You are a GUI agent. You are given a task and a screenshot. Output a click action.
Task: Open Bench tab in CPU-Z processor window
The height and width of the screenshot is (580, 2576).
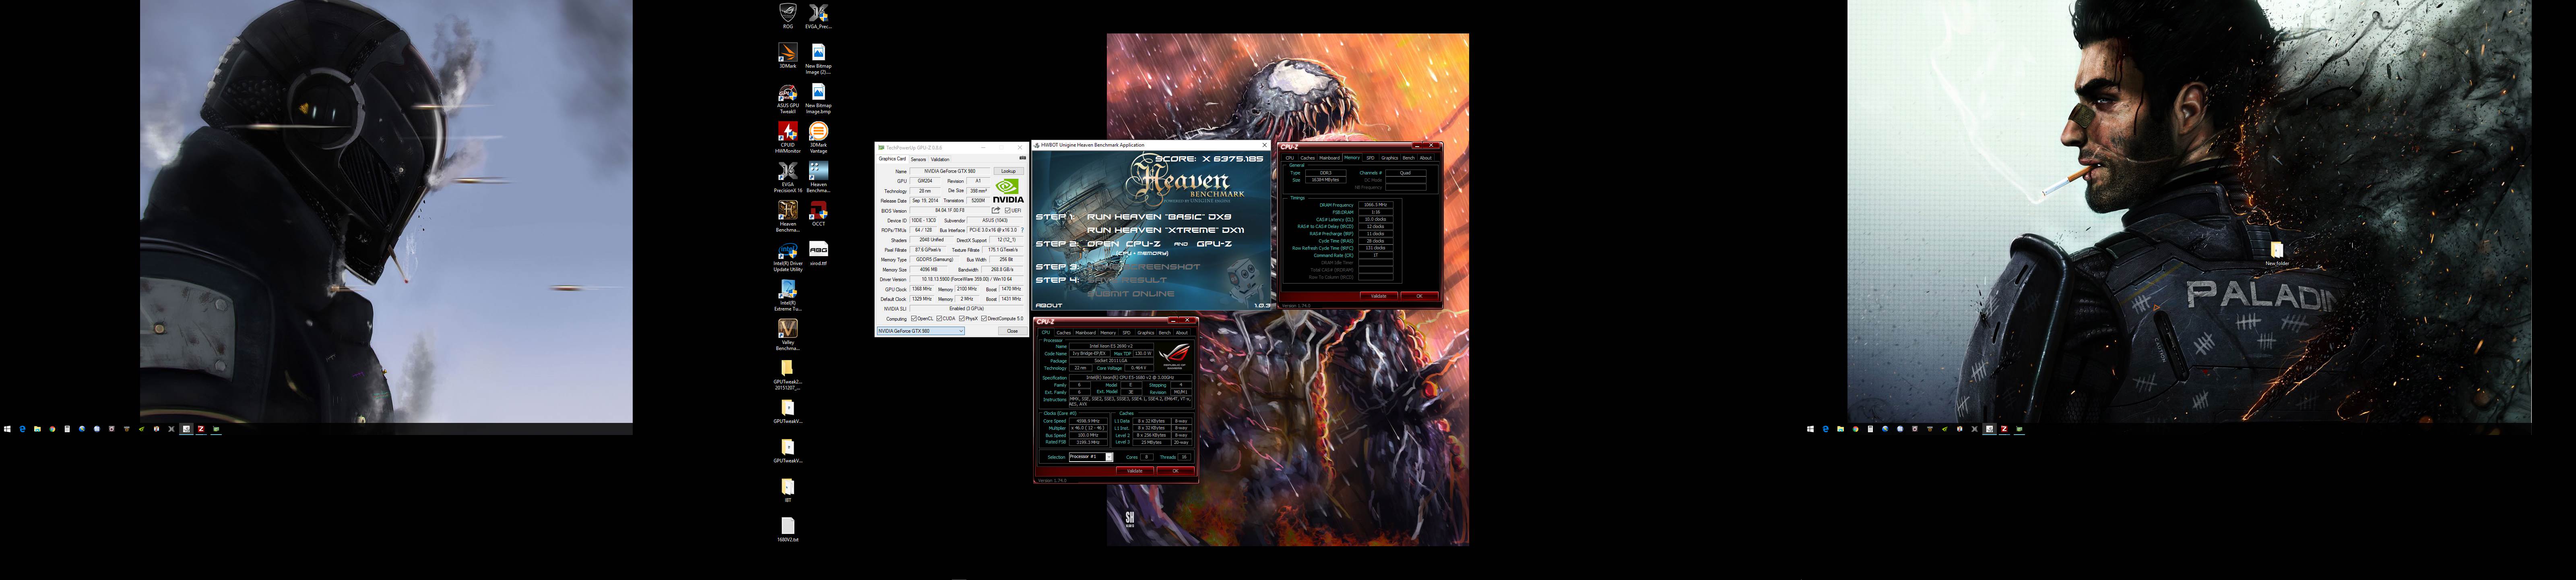(1165, 333)
